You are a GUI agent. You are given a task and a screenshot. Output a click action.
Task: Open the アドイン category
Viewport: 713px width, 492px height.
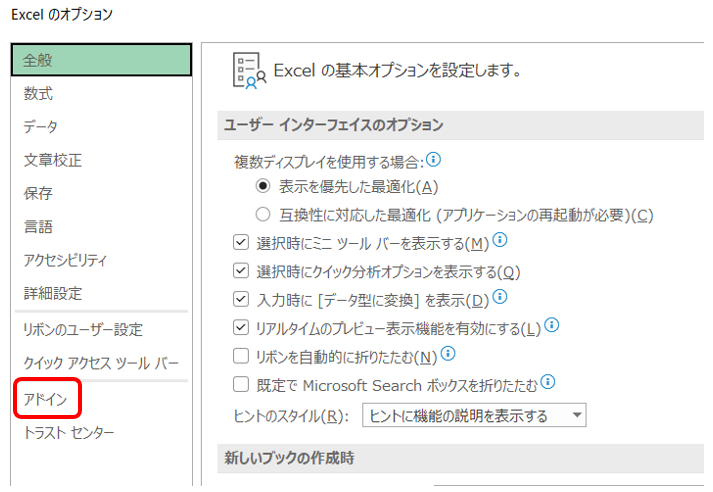tap(46, 399)
